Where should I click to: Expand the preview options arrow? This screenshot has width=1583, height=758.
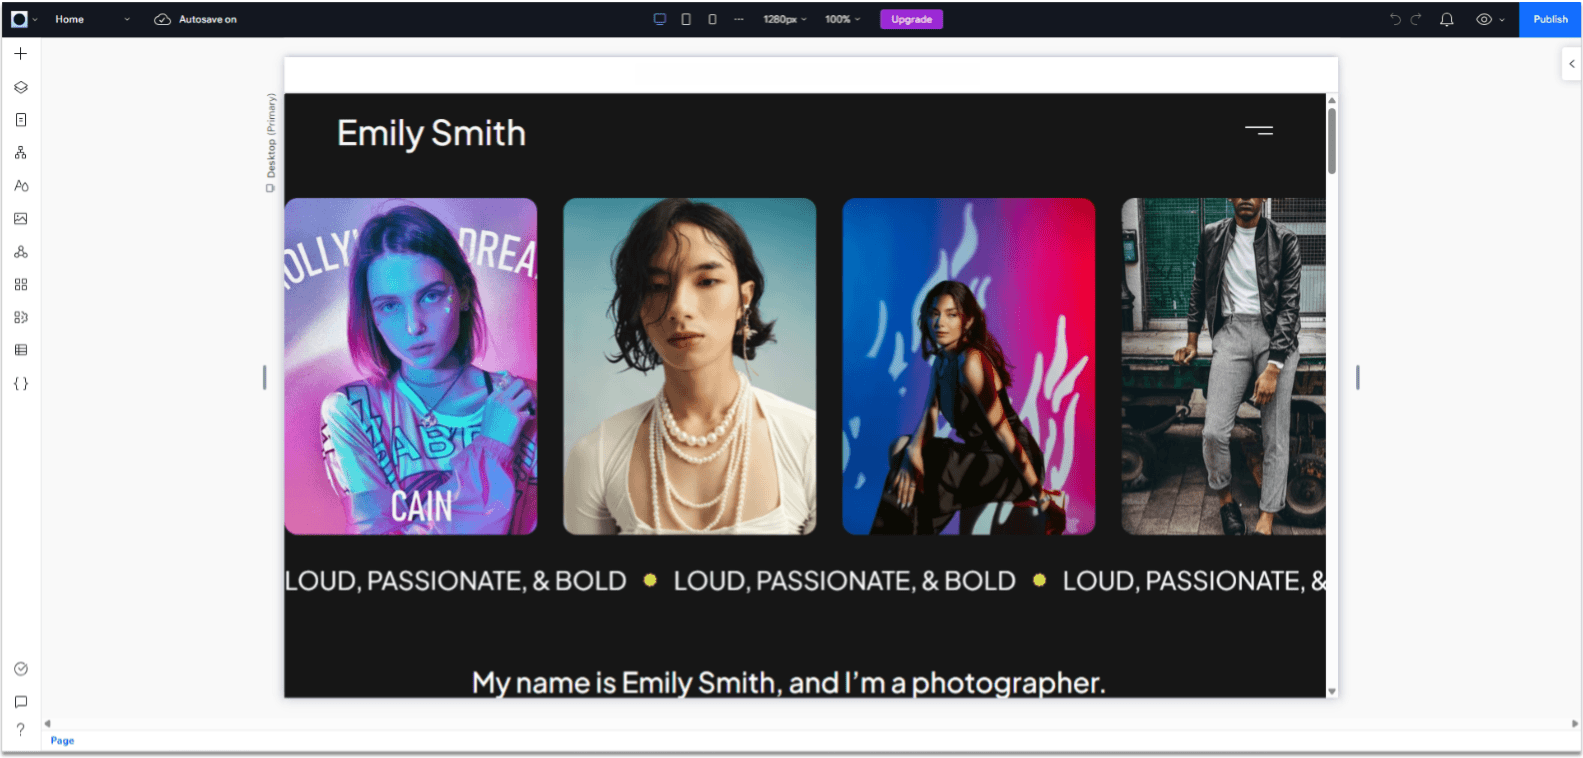pos(1502,19)
